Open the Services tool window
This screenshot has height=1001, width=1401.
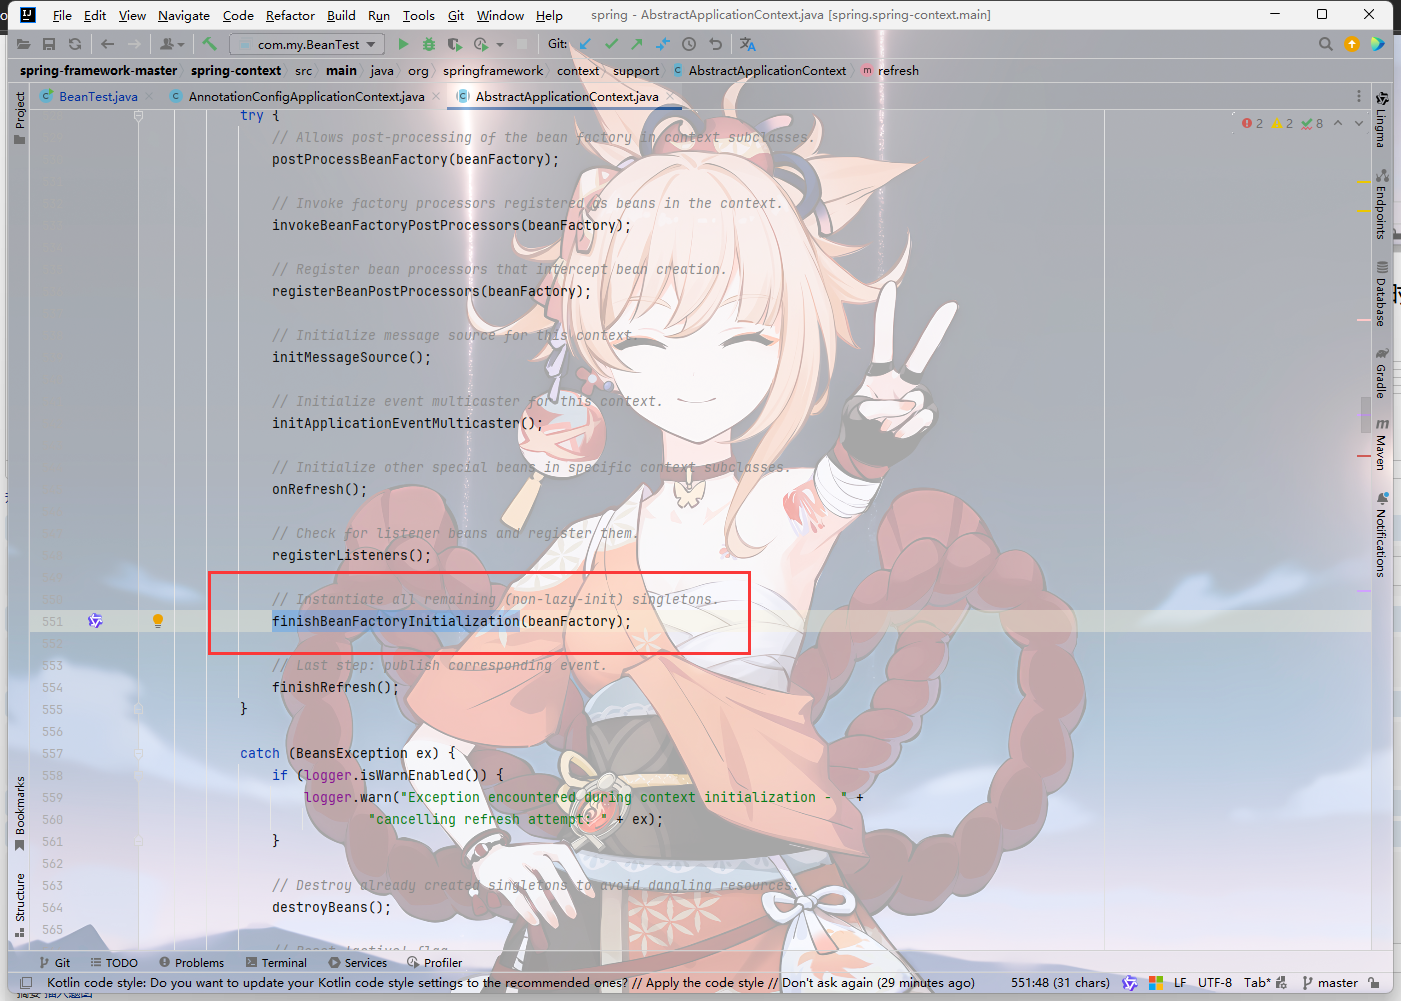(358, 963)
